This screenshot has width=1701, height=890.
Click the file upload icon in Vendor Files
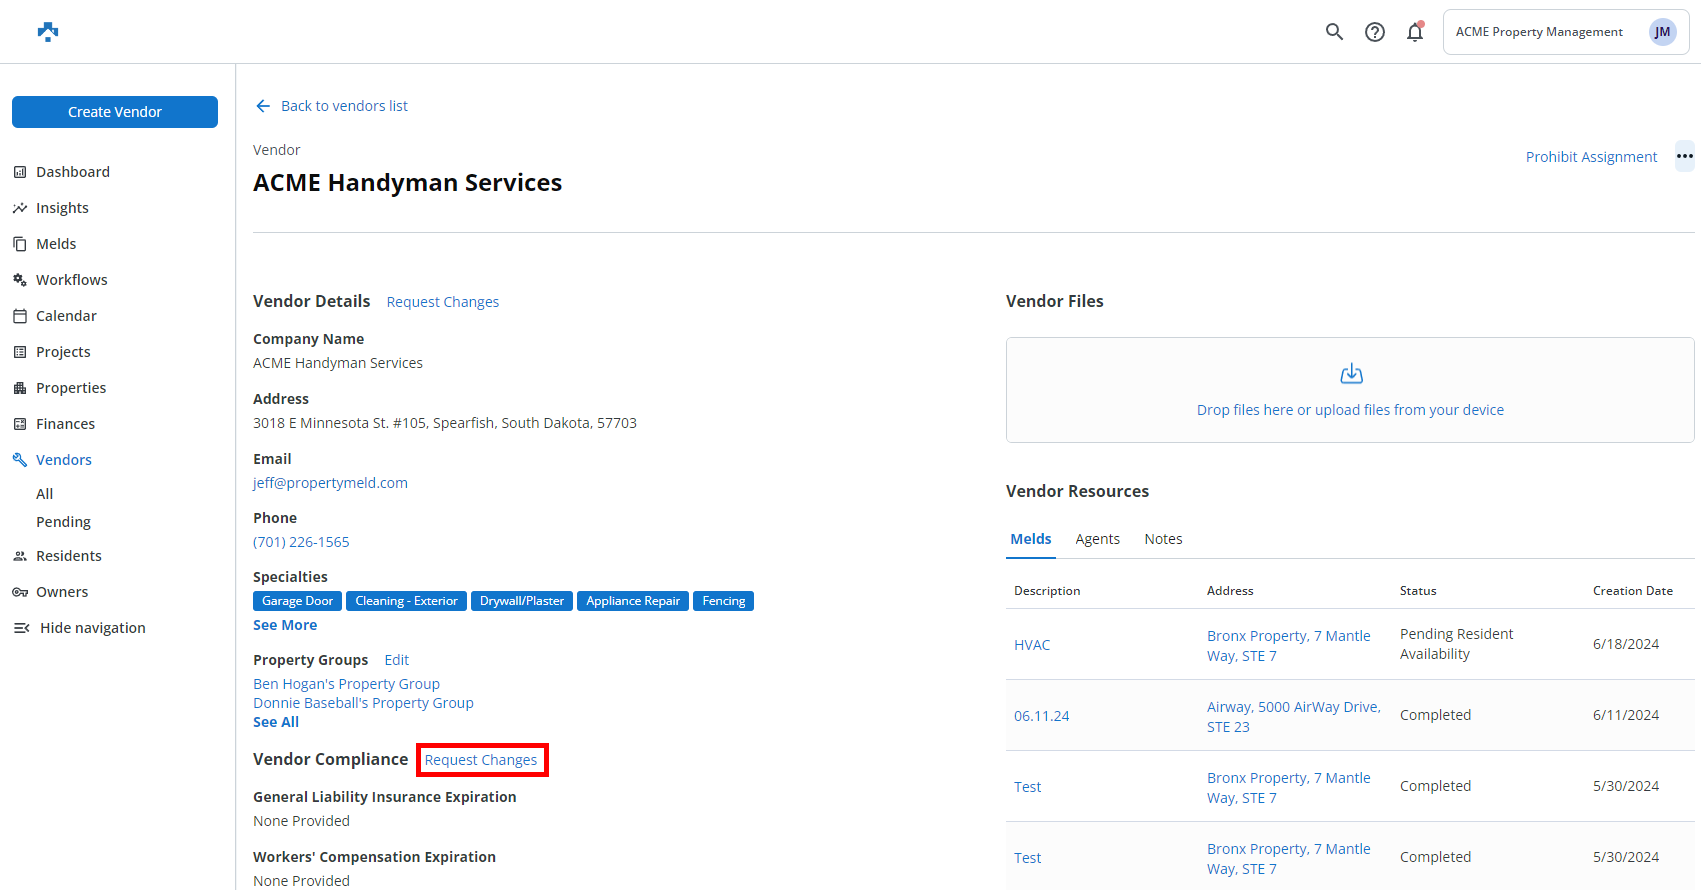(1351, 374)
